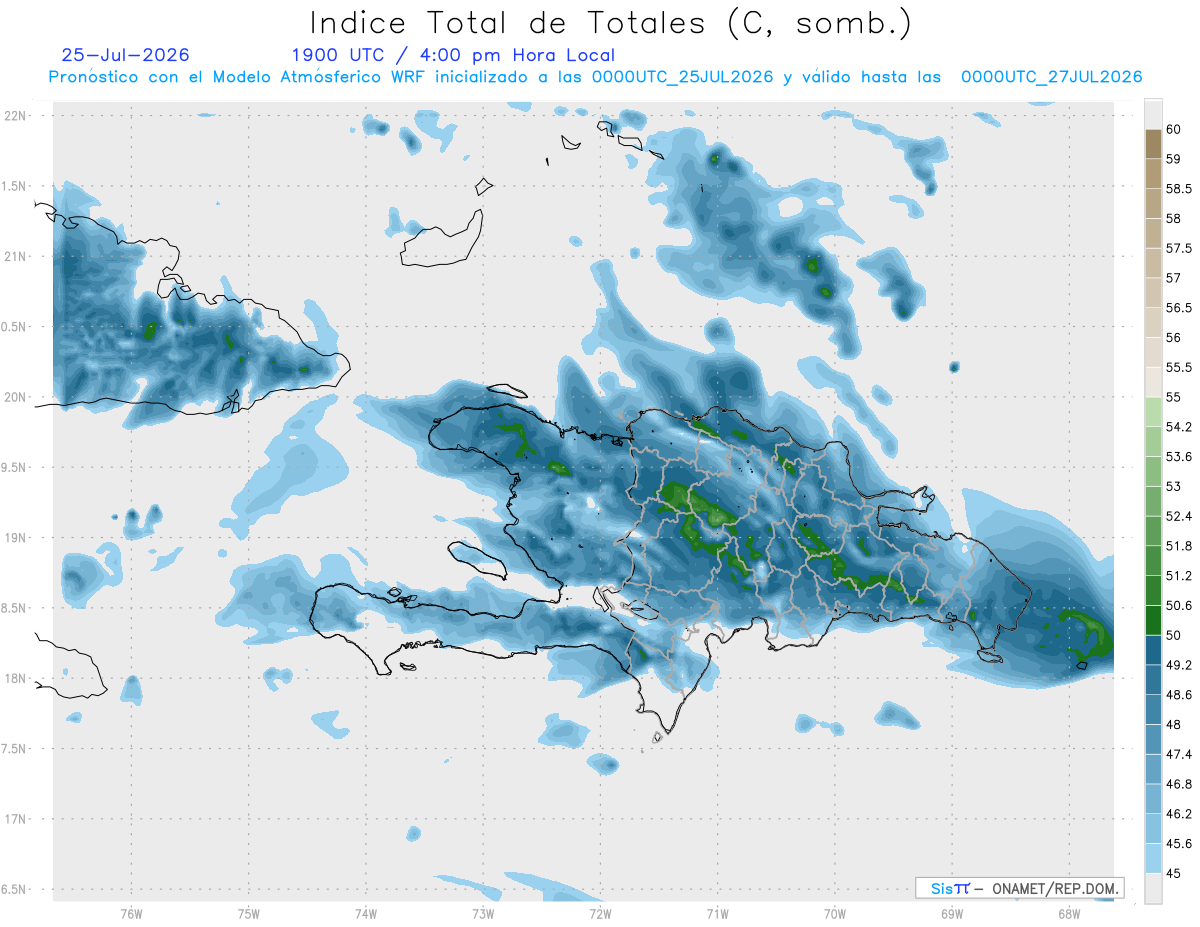Click the init time '0000UTC_25JUL2026' in the forecast line
This screenshot has width=1200, height=927.
[682, 77]
